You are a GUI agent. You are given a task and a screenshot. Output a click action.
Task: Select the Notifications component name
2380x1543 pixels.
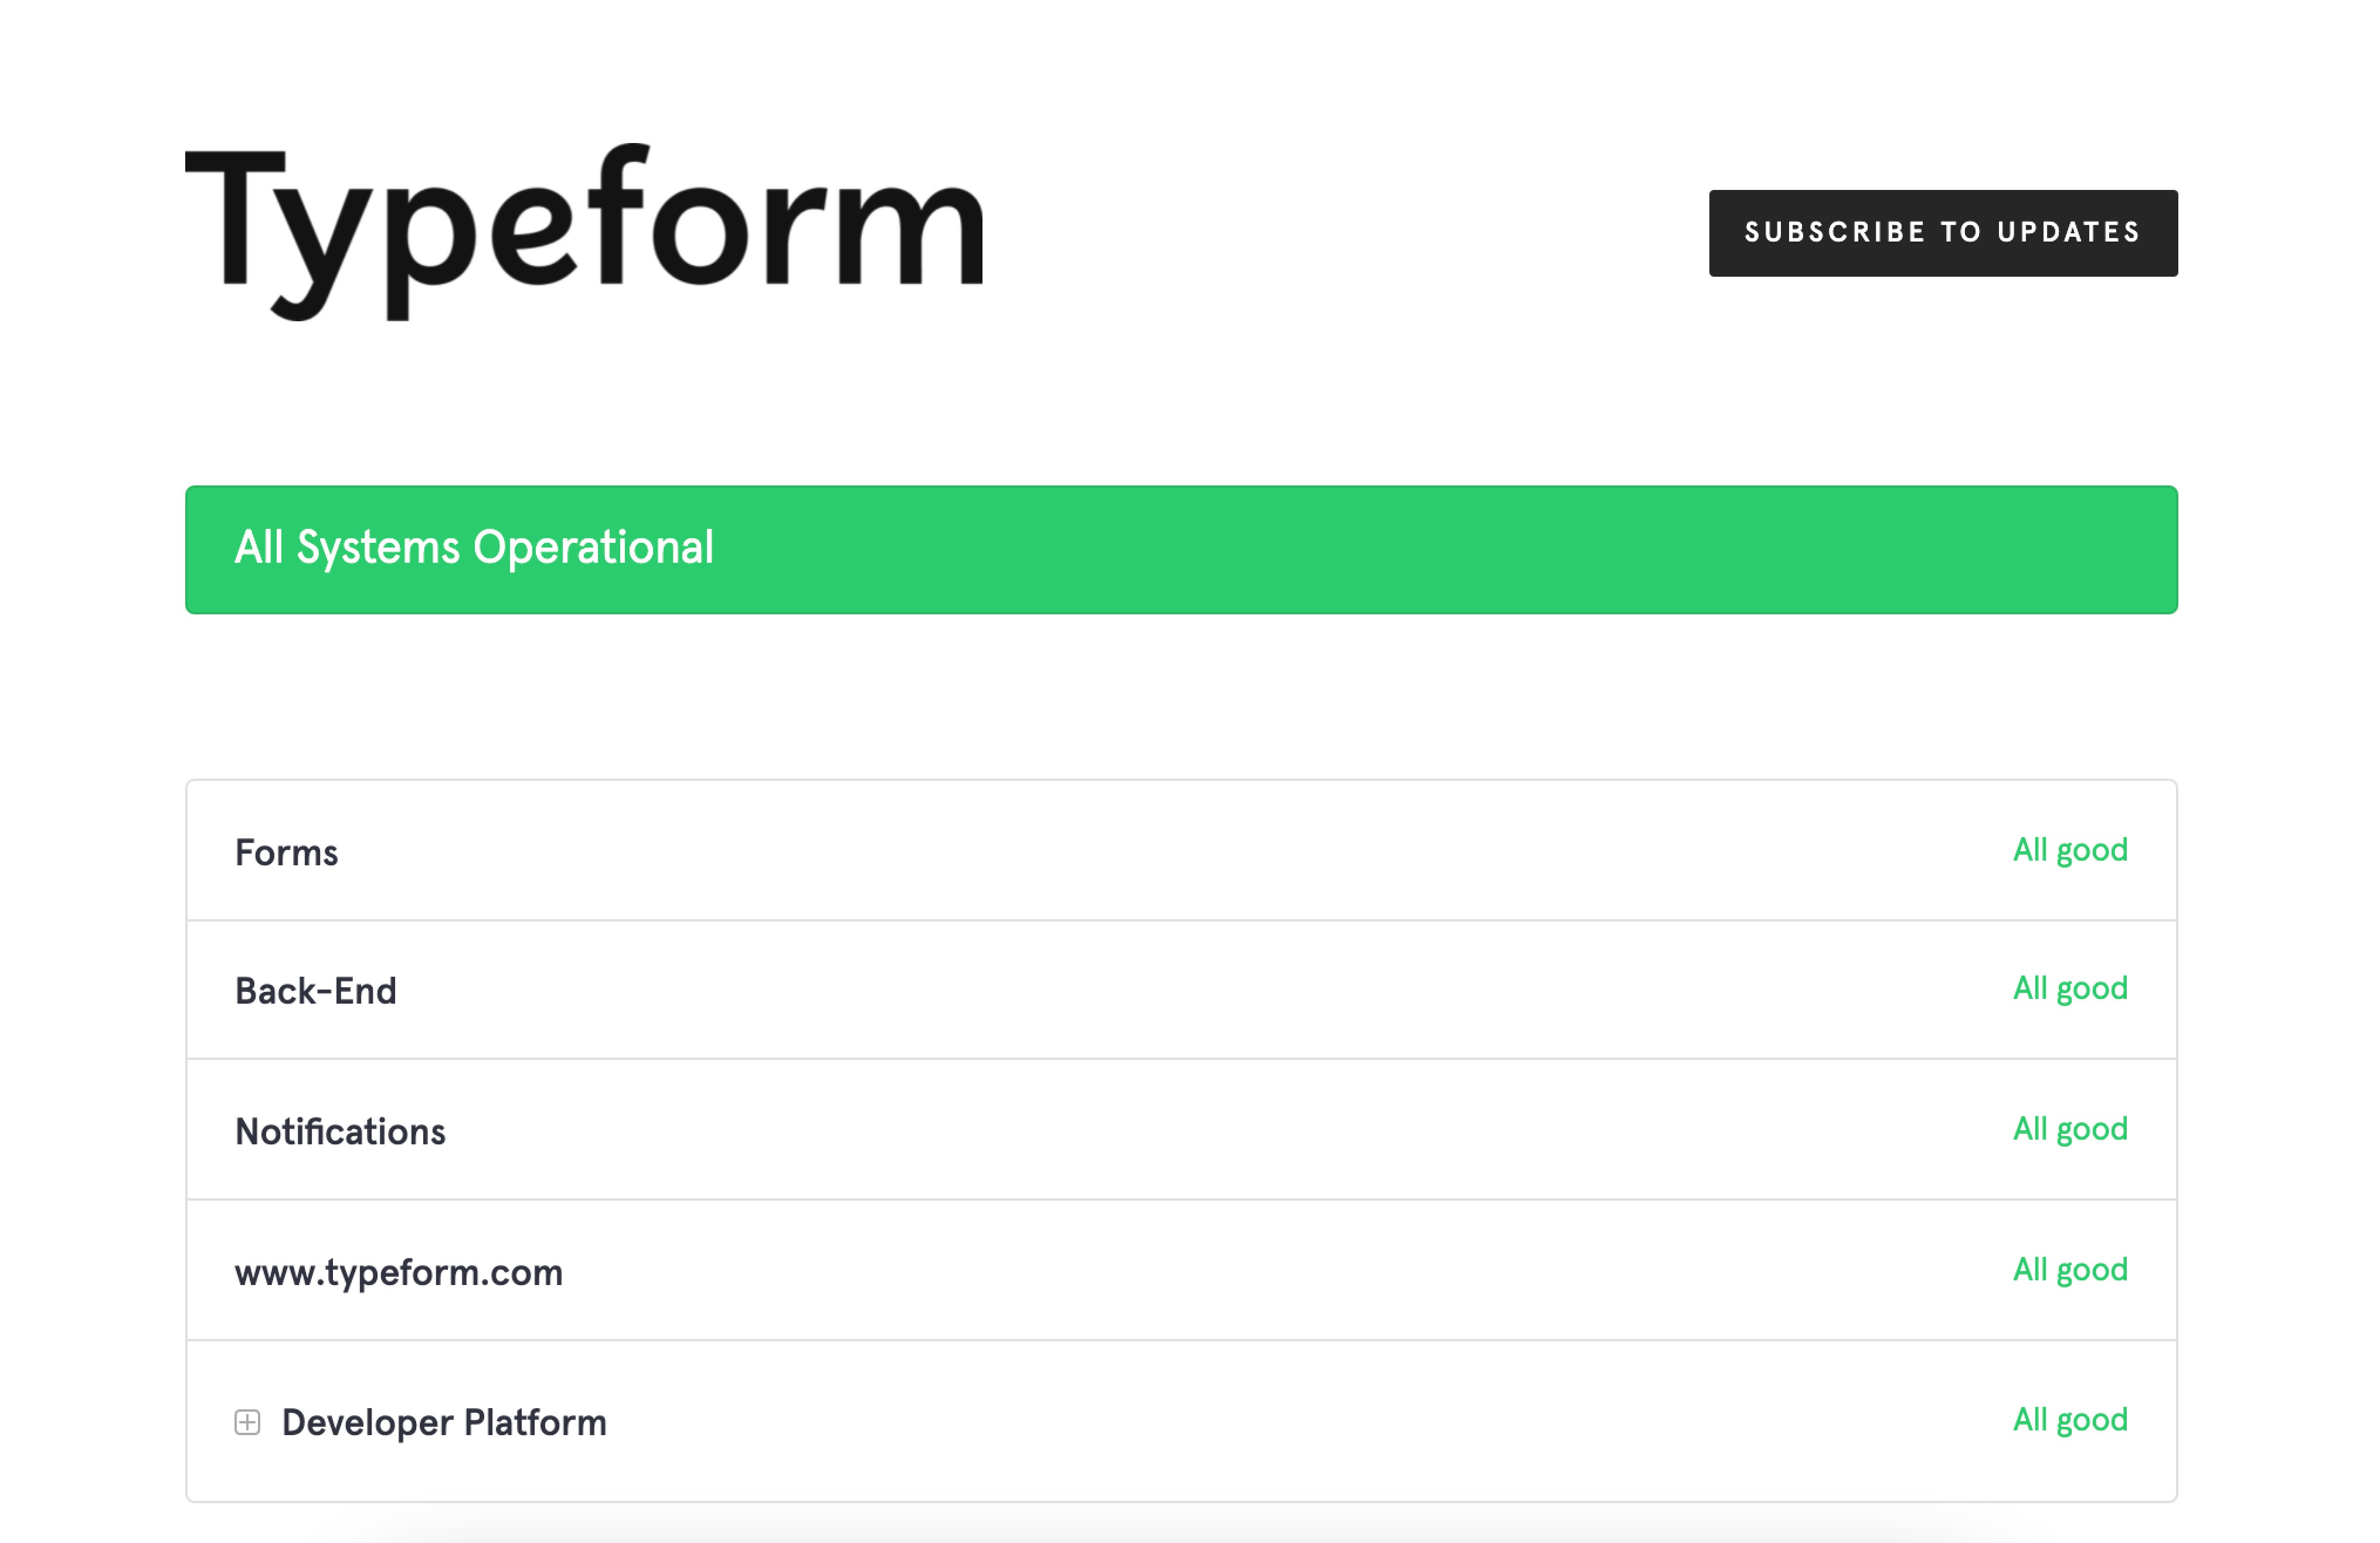(x=340, y=1132)
